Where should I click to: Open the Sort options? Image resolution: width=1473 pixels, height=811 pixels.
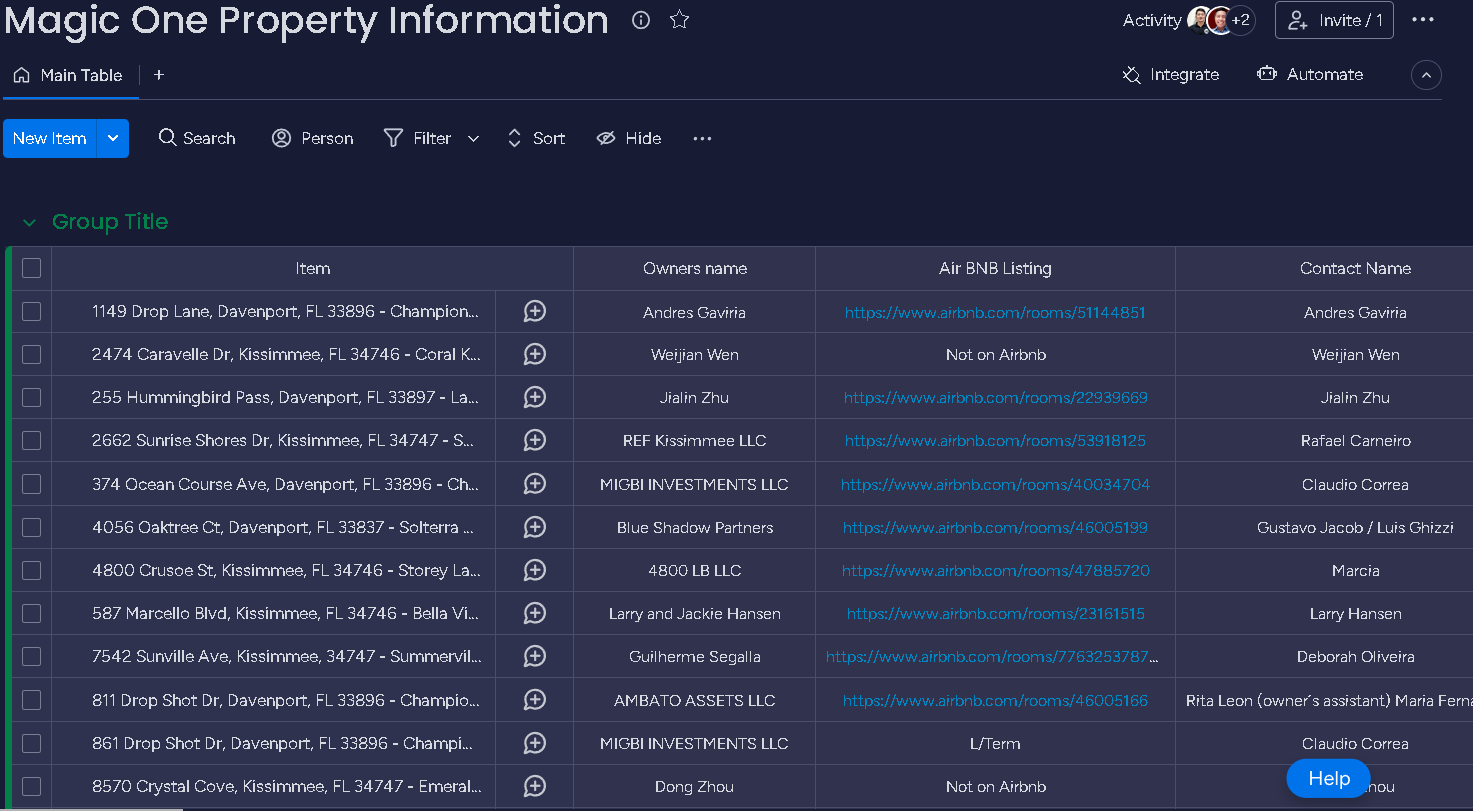[536, 139]
